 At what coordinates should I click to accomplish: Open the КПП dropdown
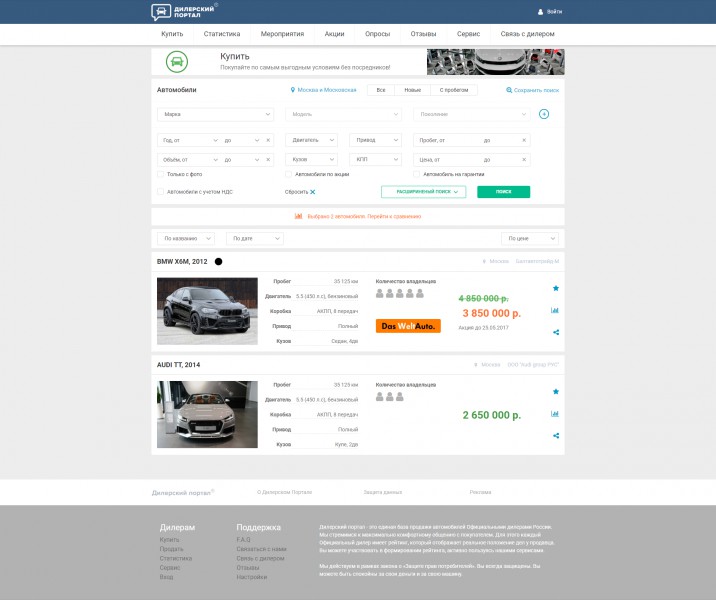point(375,160)
